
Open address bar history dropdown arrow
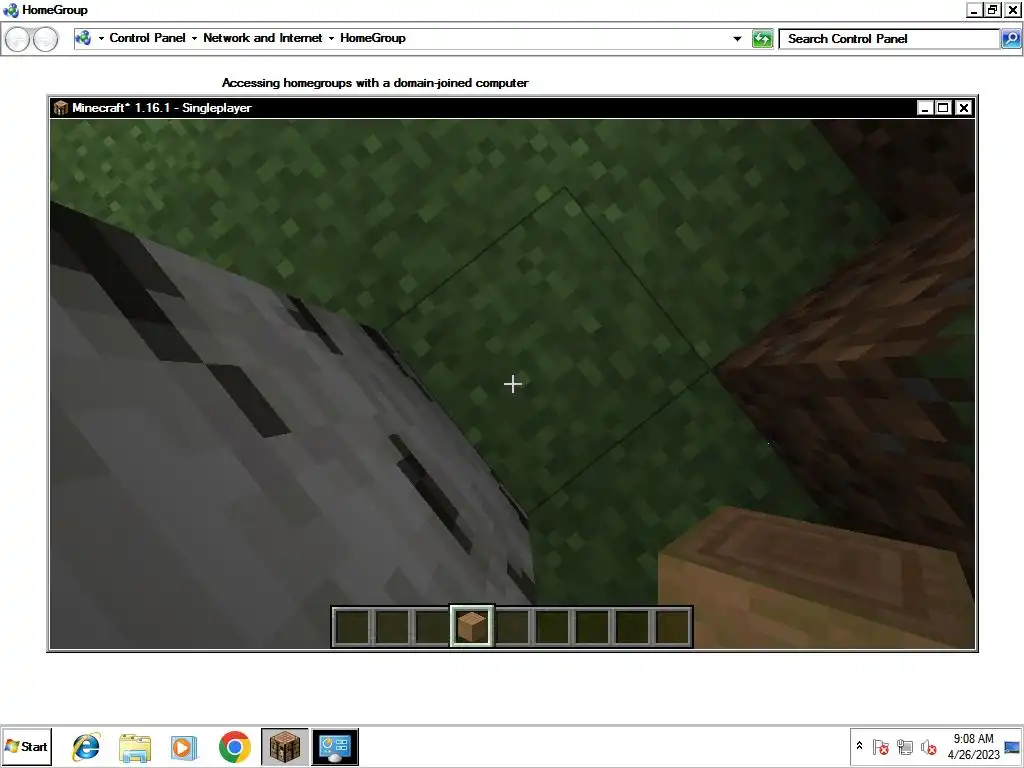point(737,39)
